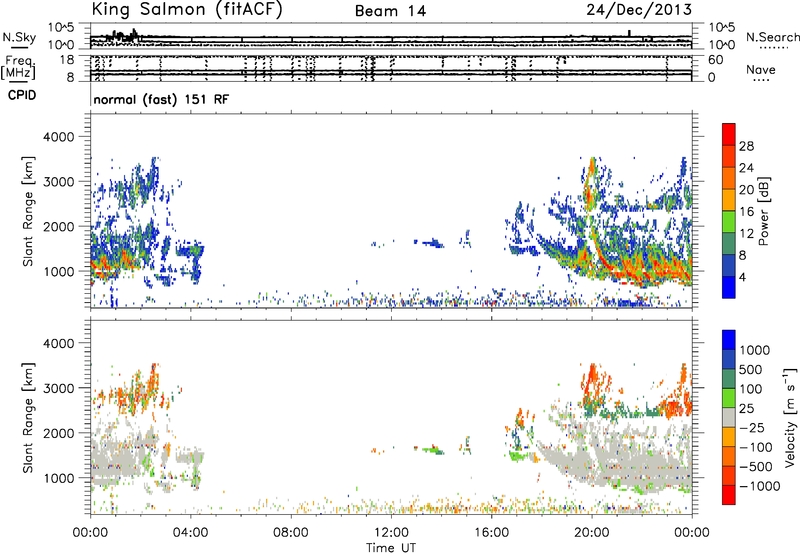Image resolution: width=800 pixels, height=554 pixels.
Task: Click the '18' frequency axis value
Action: click(67, 59)
